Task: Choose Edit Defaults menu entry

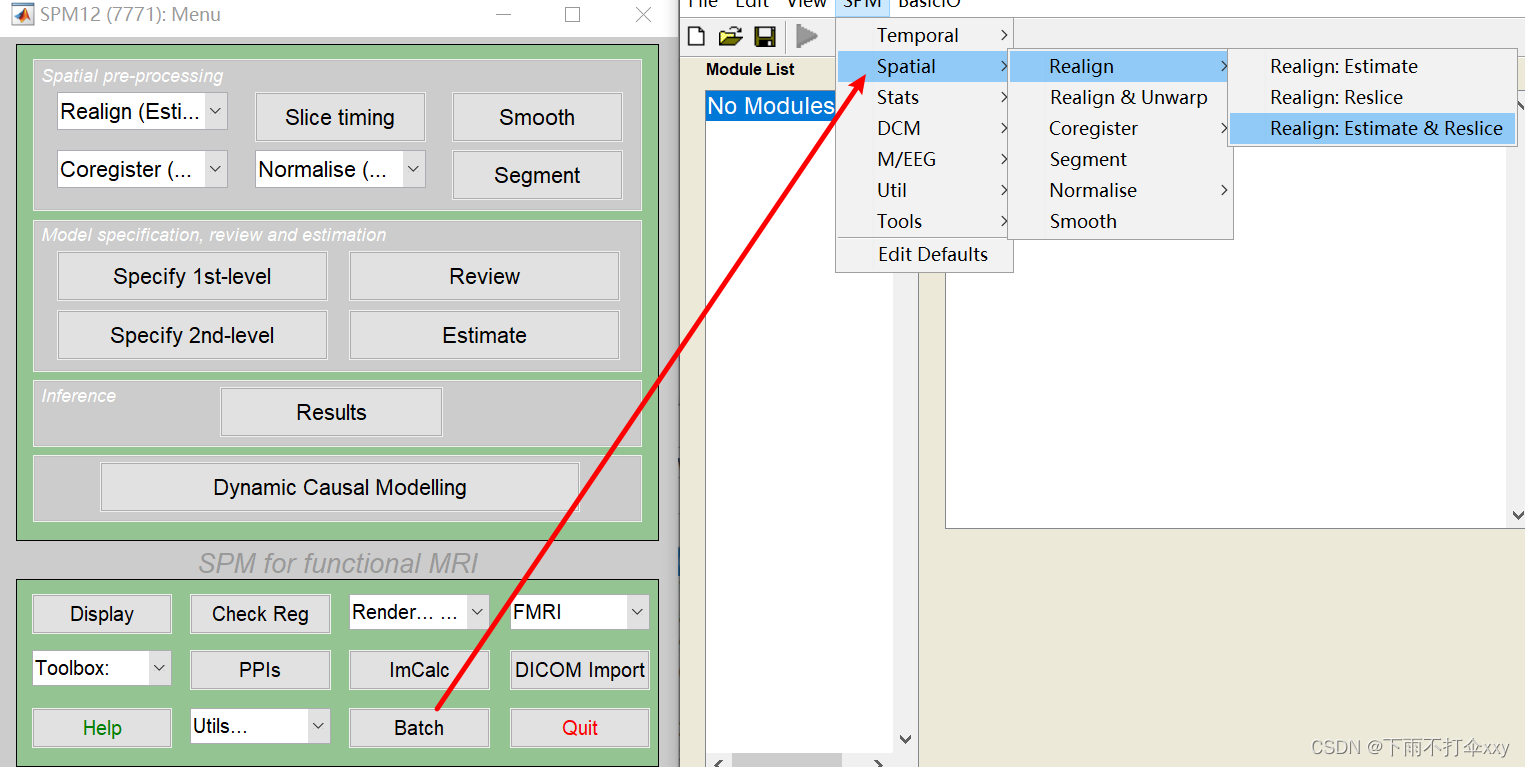Action: (x=924, y=254)
